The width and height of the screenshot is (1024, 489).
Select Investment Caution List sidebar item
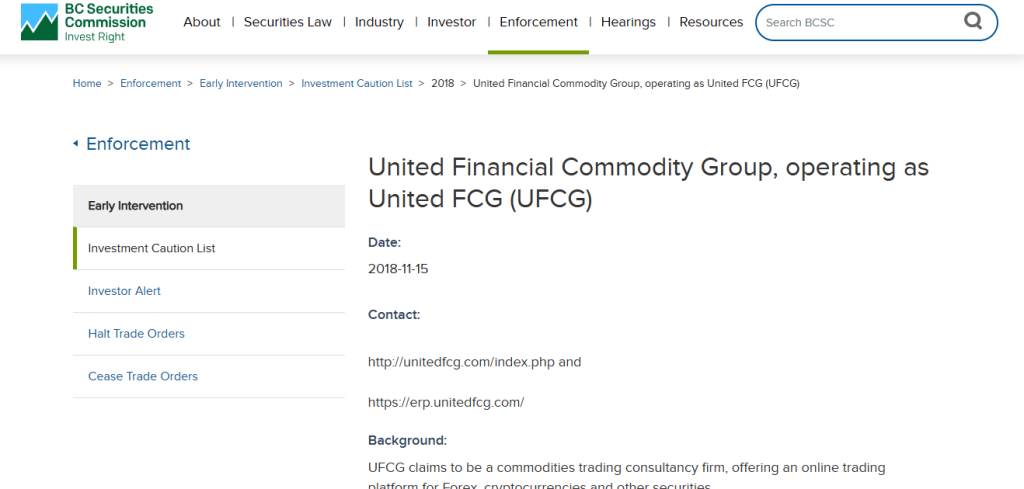coord(209,248)
